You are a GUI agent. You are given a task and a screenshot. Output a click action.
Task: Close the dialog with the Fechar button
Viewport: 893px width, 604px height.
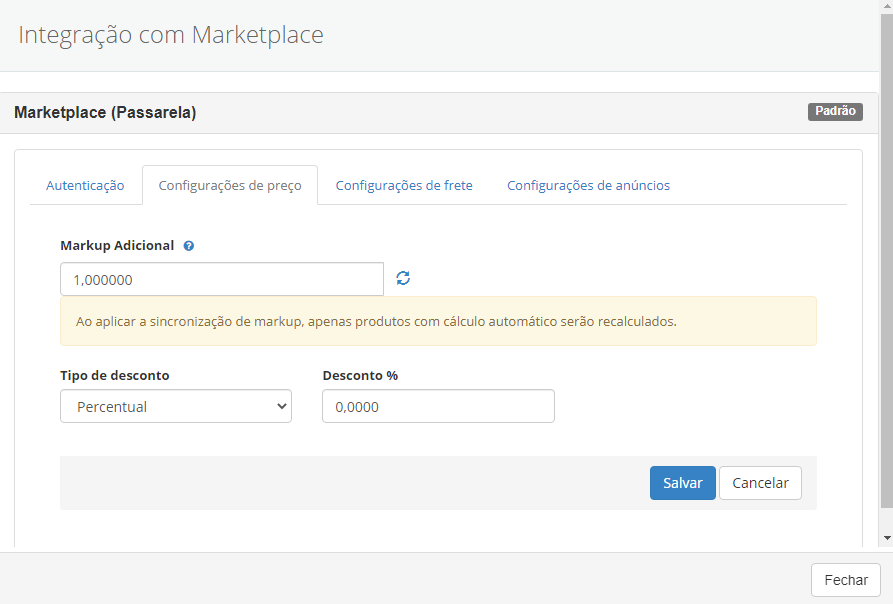point(845,580)
